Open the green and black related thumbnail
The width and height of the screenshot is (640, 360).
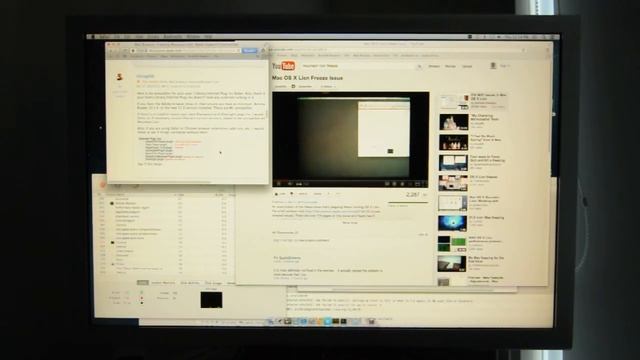pos(452,244)
